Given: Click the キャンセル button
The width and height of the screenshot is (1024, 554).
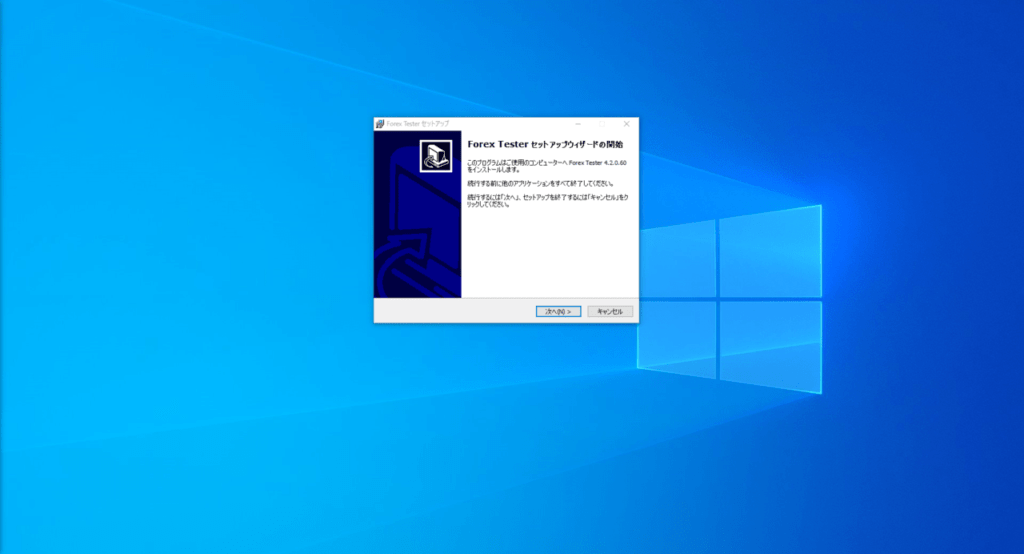Looking at the screenshot, I should 610,312.
